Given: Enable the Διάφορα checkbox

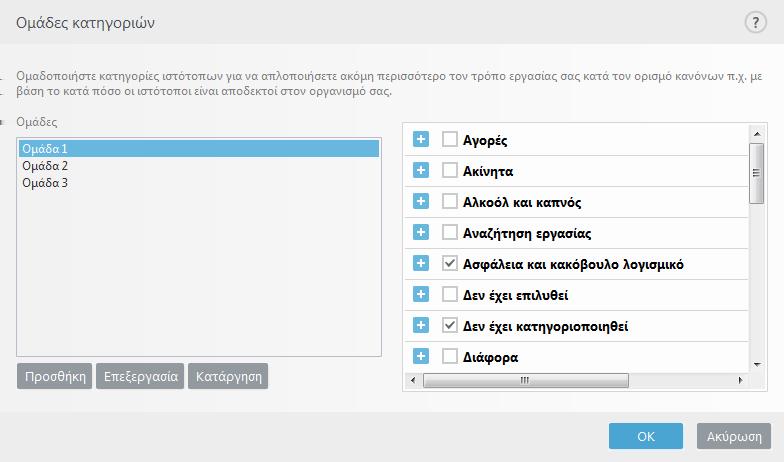Looking at the screenshot, I should coord(450,356).
